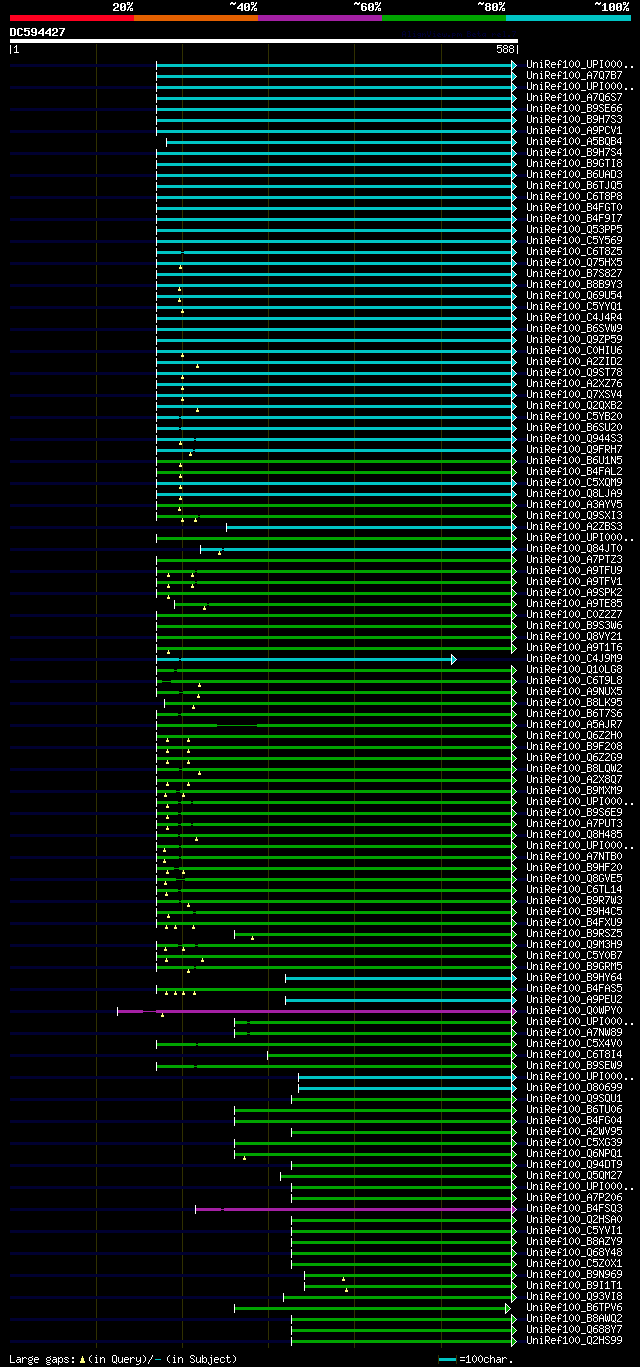Click the purple ~60% identity legend segment

[320, 18]
